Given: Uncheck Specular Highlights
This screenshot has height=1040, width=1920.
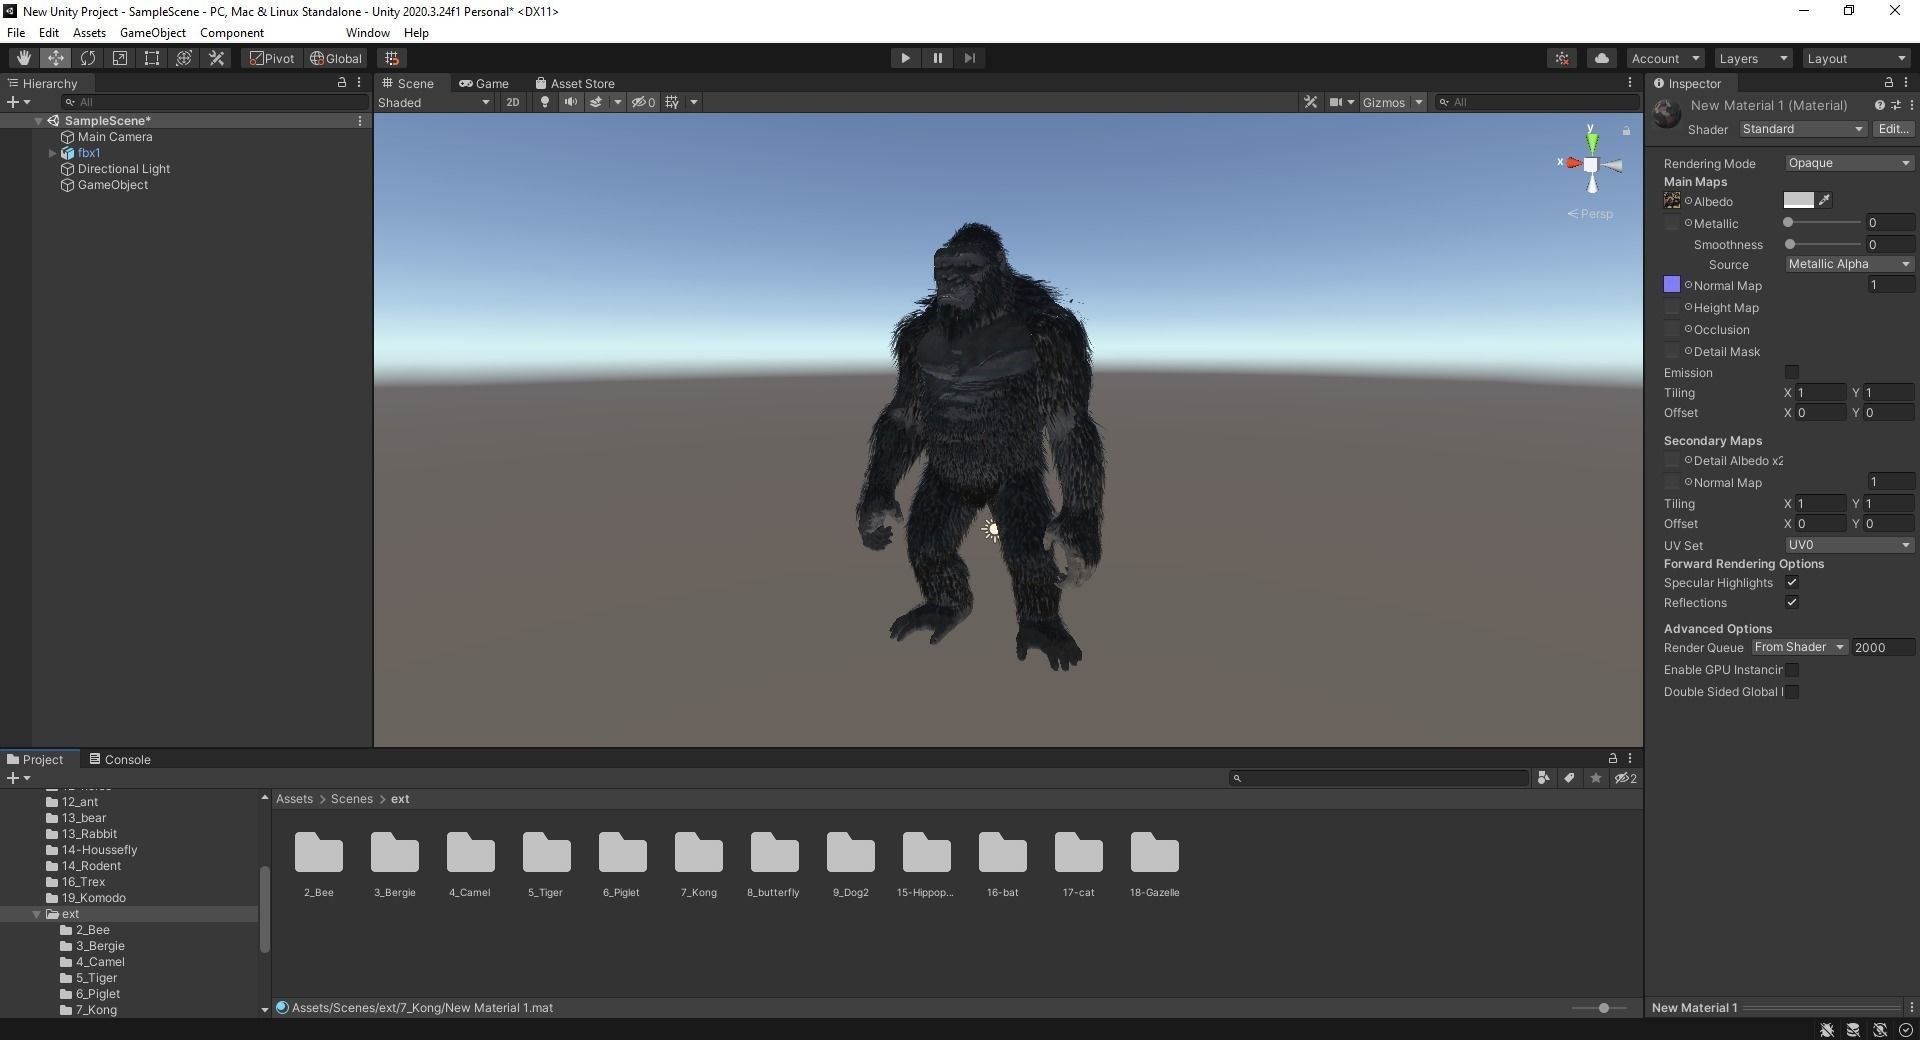Looking at the screenshot, I should pos(1791,582).
